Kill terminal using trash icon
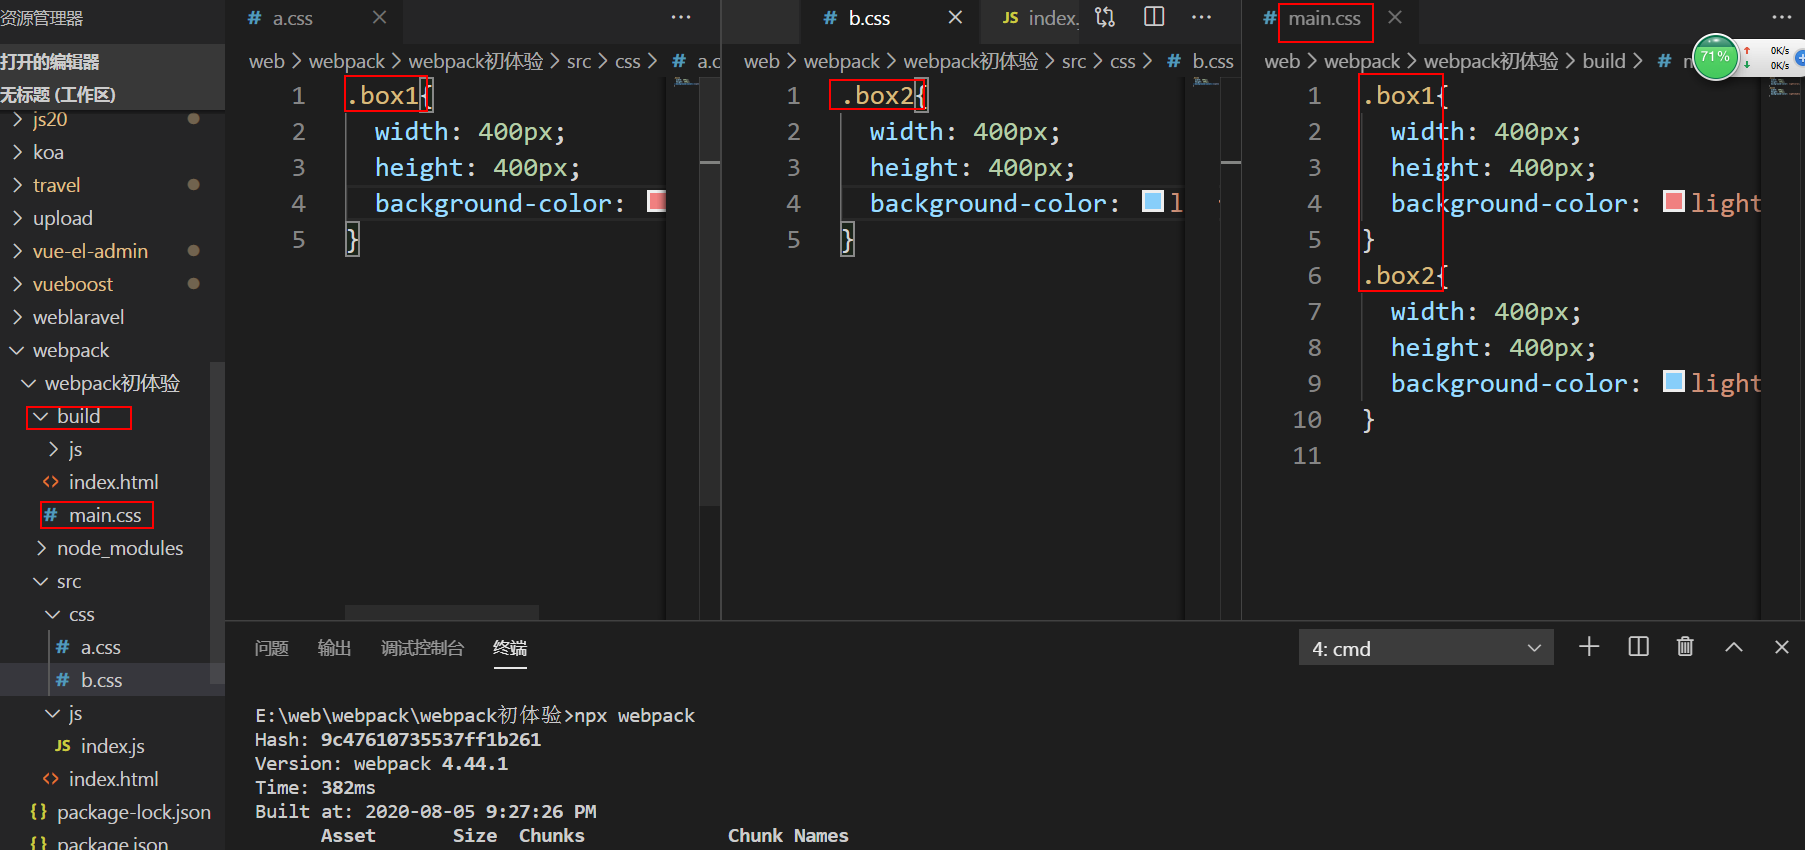The width and height of the screenshot is (1805, 850). pyautogui.click(x=1685, y=647)
